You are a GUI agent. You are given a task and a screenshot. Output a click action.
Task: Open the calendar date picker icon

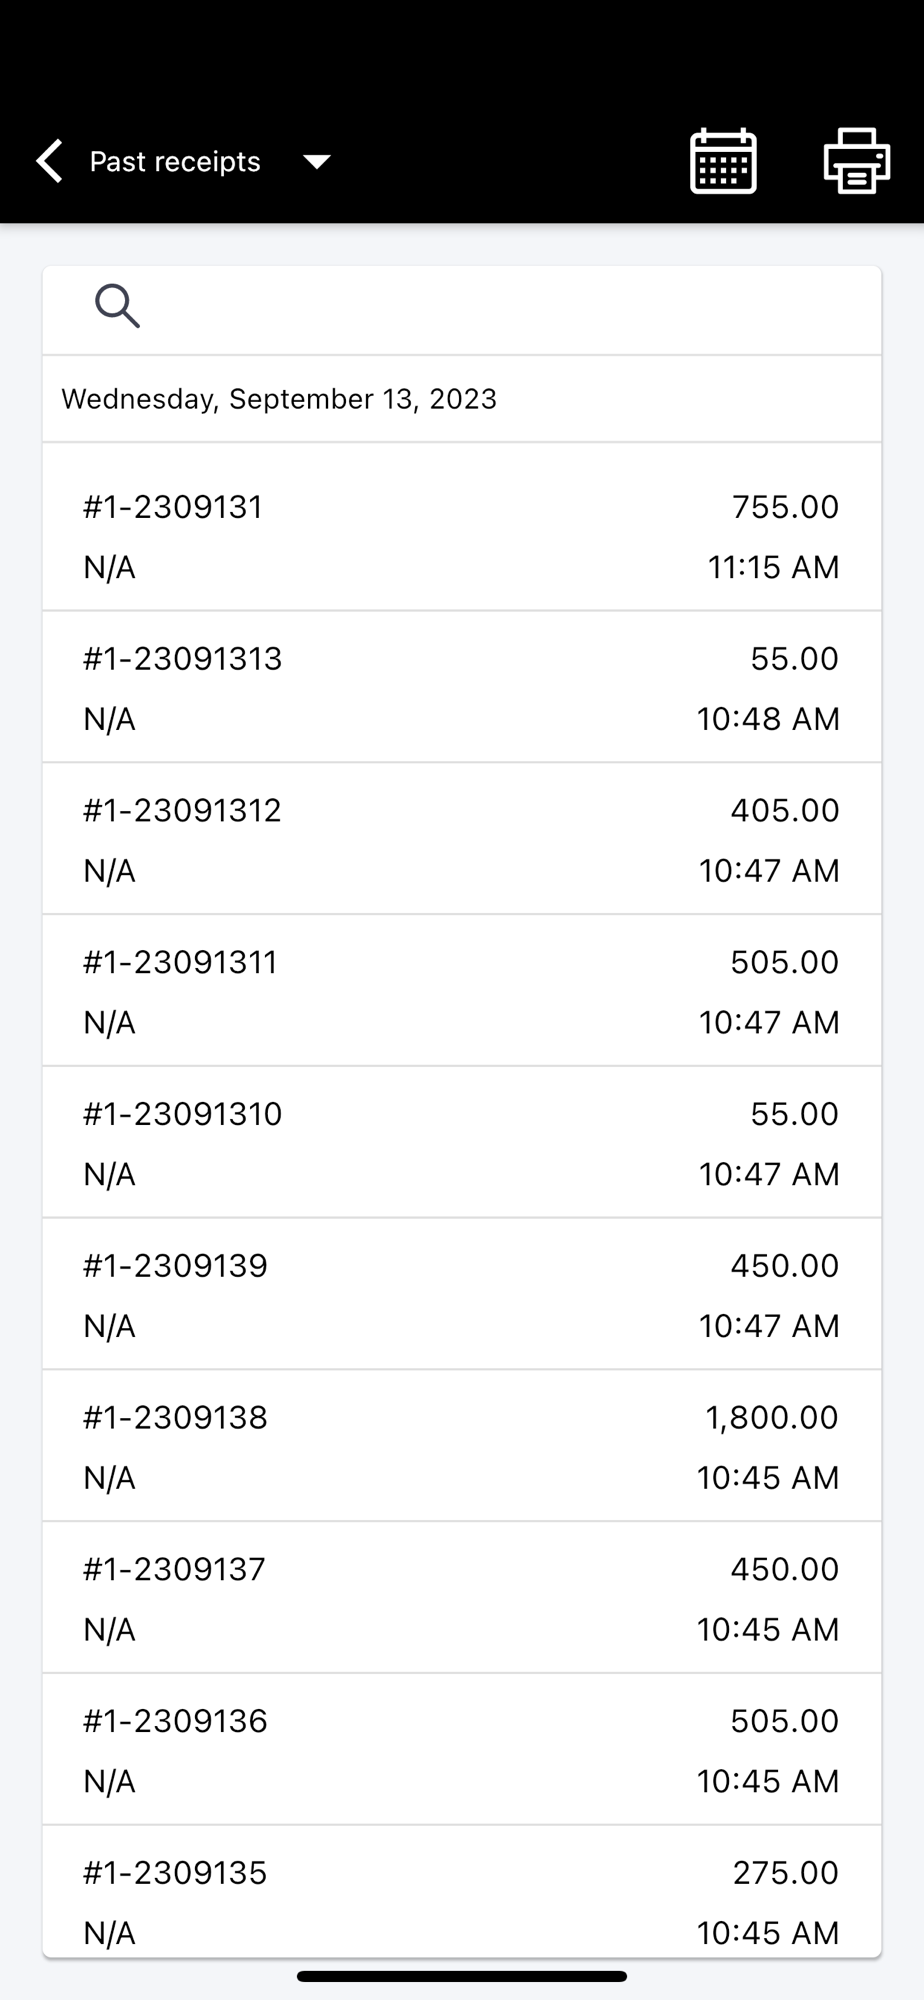(723, 161)
